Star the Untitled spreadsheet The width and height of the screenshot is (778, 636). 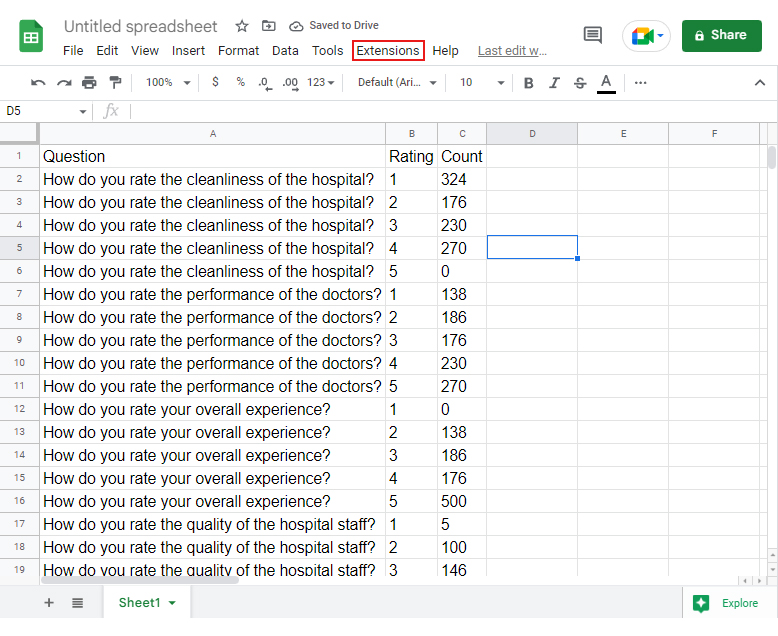tap(242, 26)
